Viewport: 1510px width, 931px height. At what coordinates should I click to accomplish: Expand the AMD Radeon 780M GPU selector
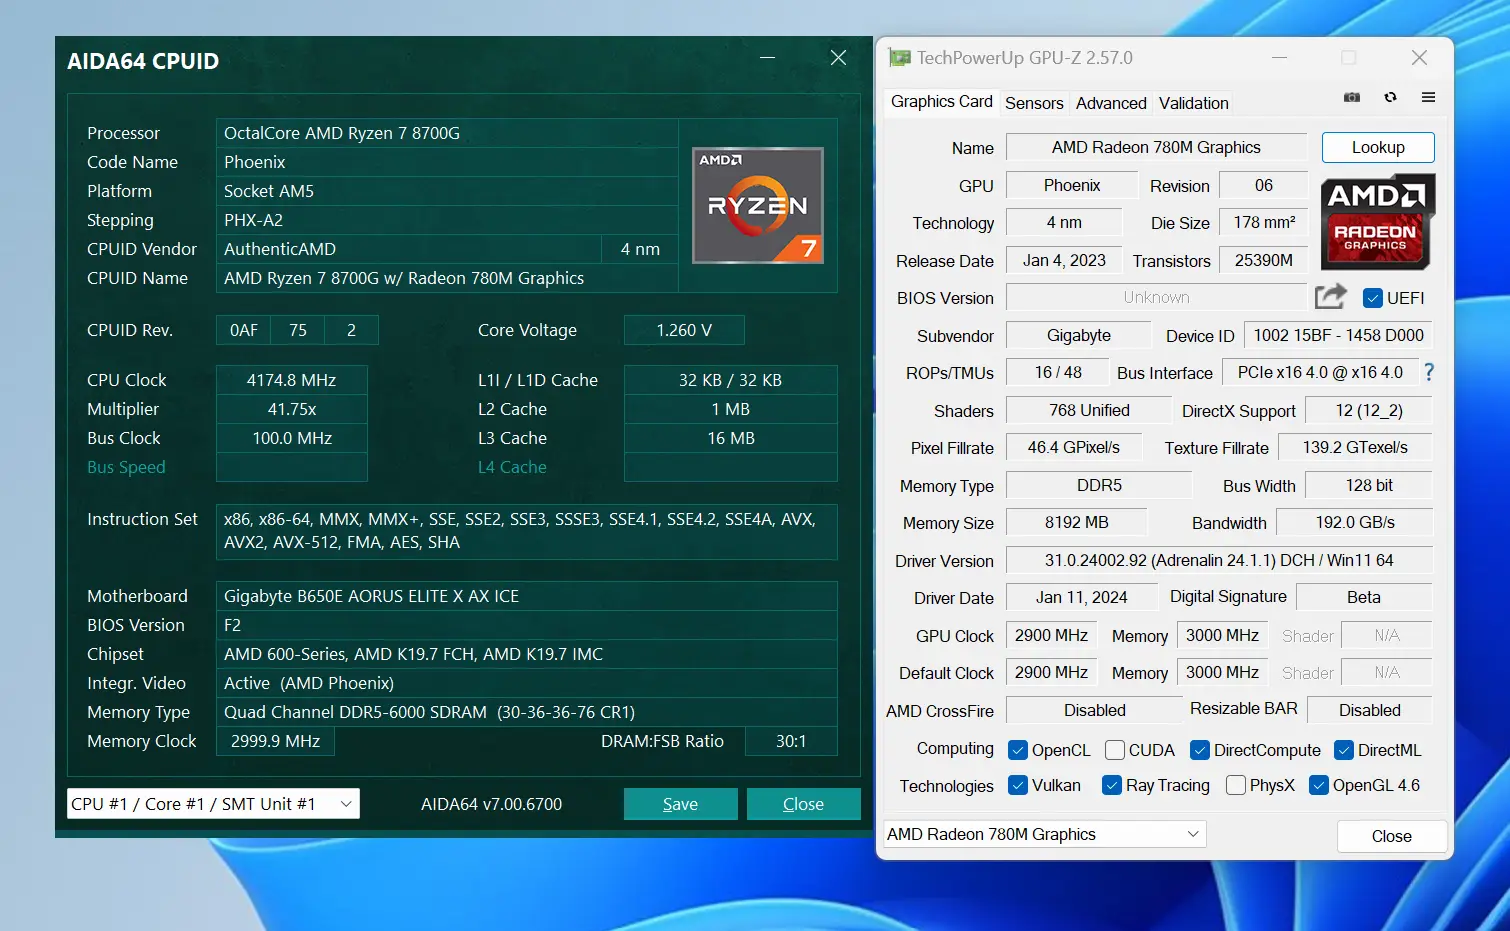click(1045, 834)
